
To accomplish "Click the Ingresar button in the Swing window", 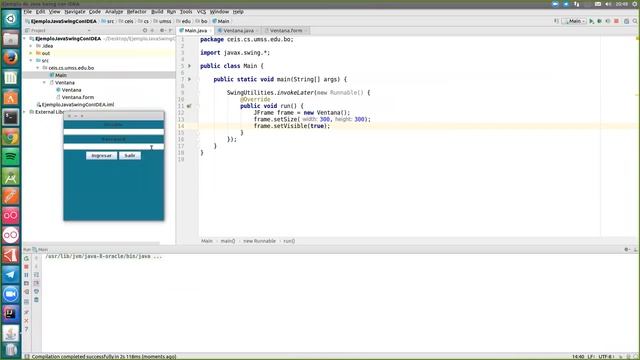I will pos(101,156).
